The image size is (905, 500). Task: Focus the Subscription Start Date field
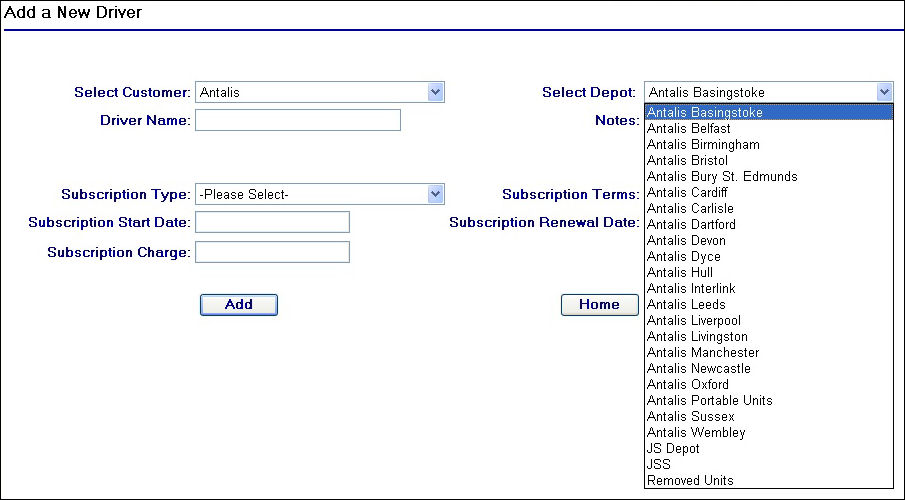pyautogui.click(x=272, y=222)
